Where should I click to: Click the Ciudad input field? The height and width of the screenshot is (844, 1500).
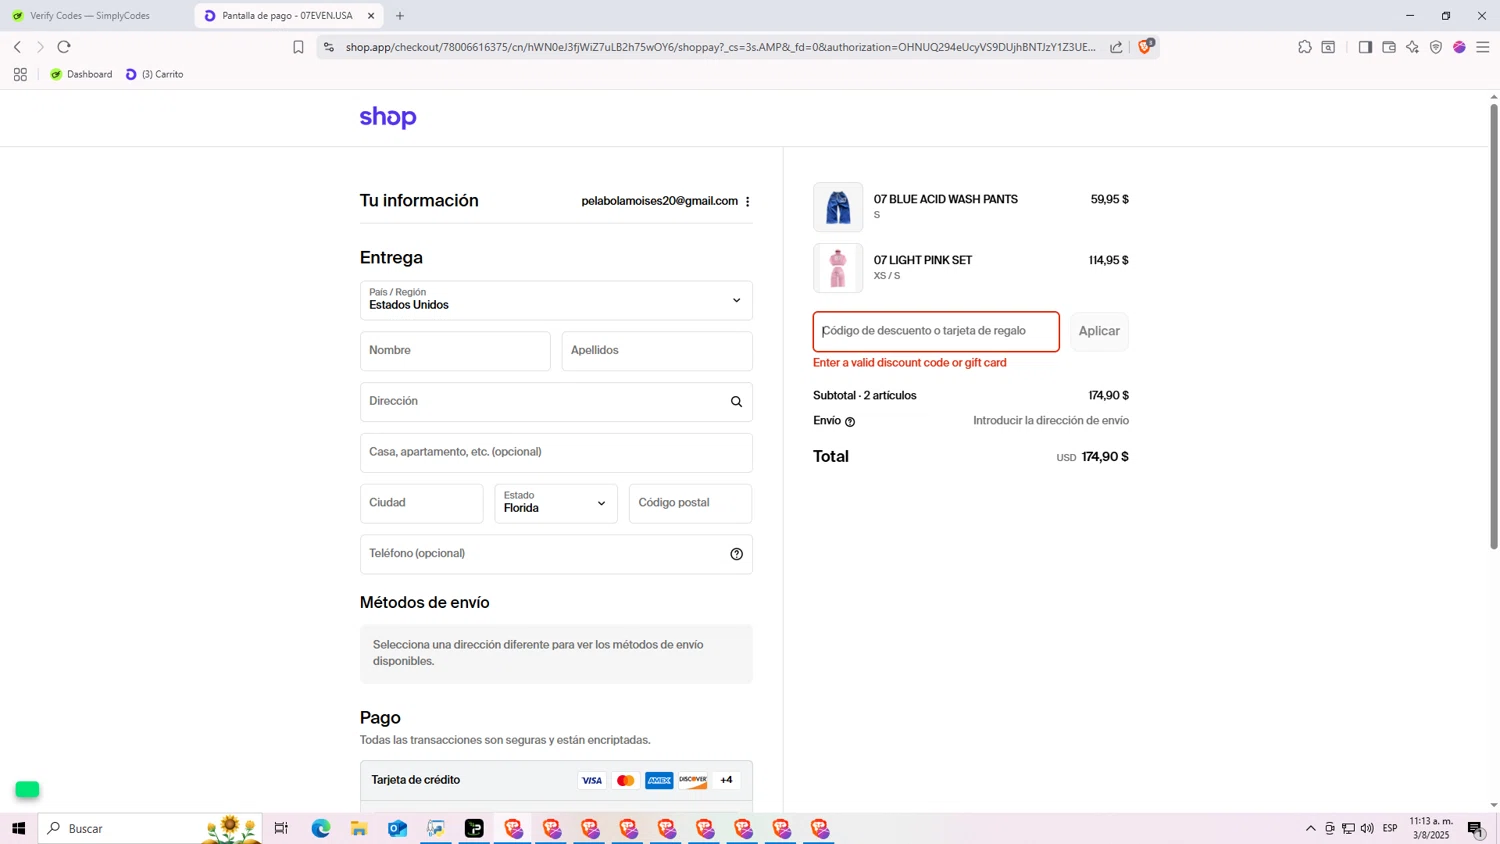(422, 503)
